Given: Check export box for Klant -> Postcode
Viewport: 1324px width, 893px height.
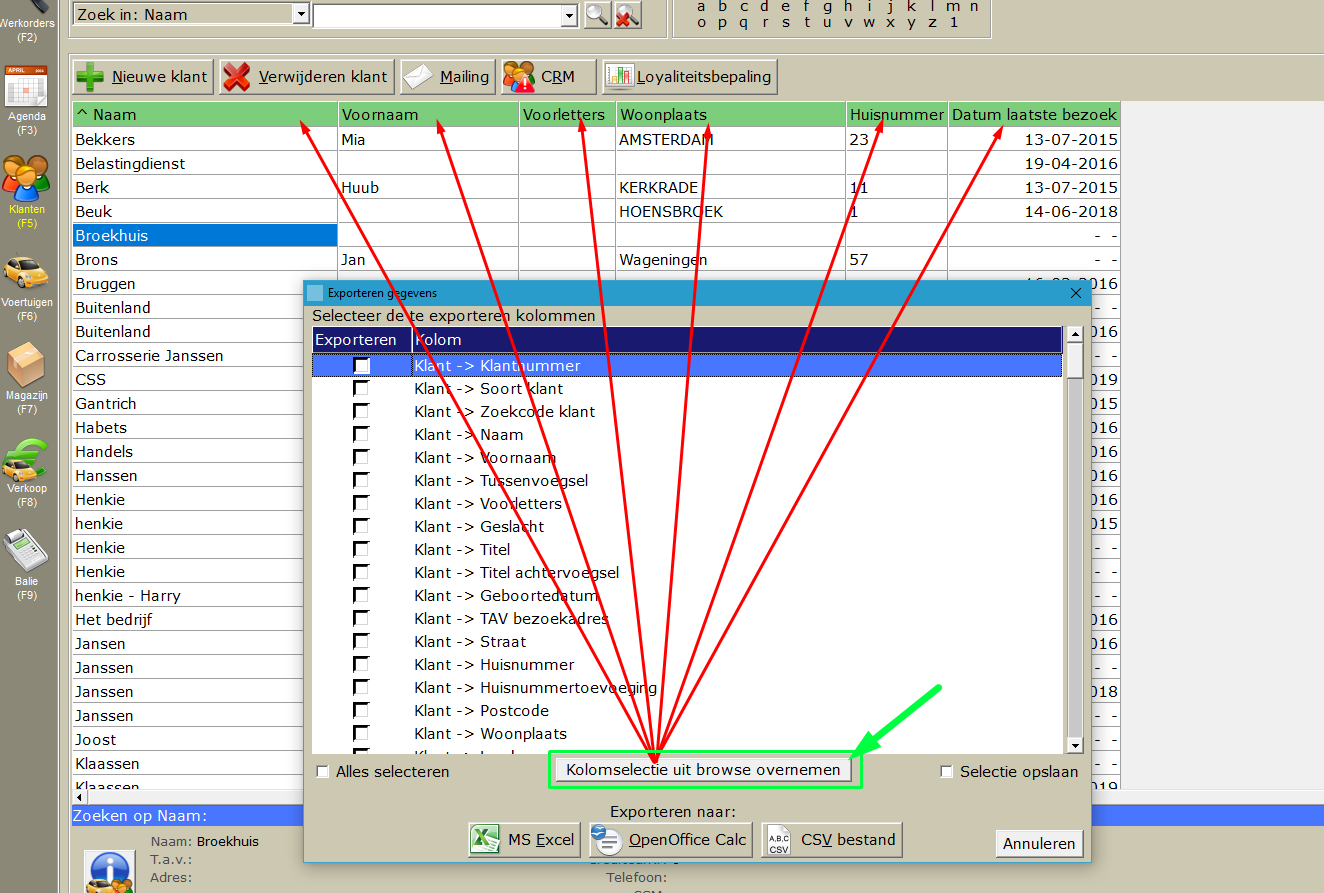Looking at the screenshot, I should click(x=361, y=711).
